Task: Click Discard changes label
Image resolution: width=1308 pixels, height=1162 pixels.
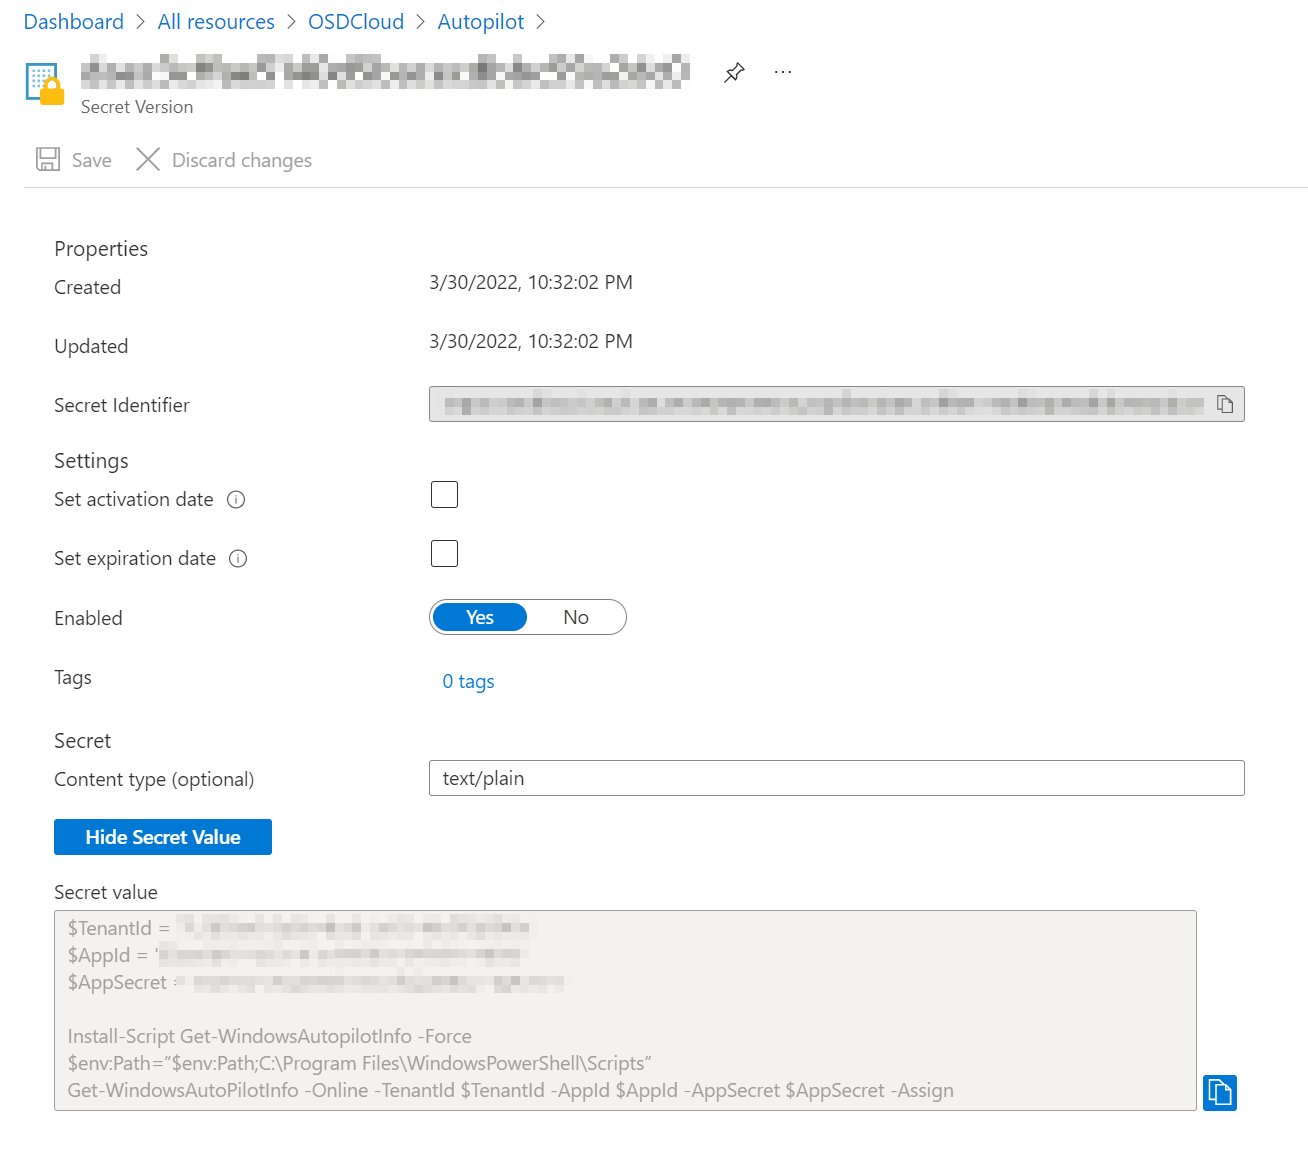Action: pyautogui.click(x=242, y=160)
